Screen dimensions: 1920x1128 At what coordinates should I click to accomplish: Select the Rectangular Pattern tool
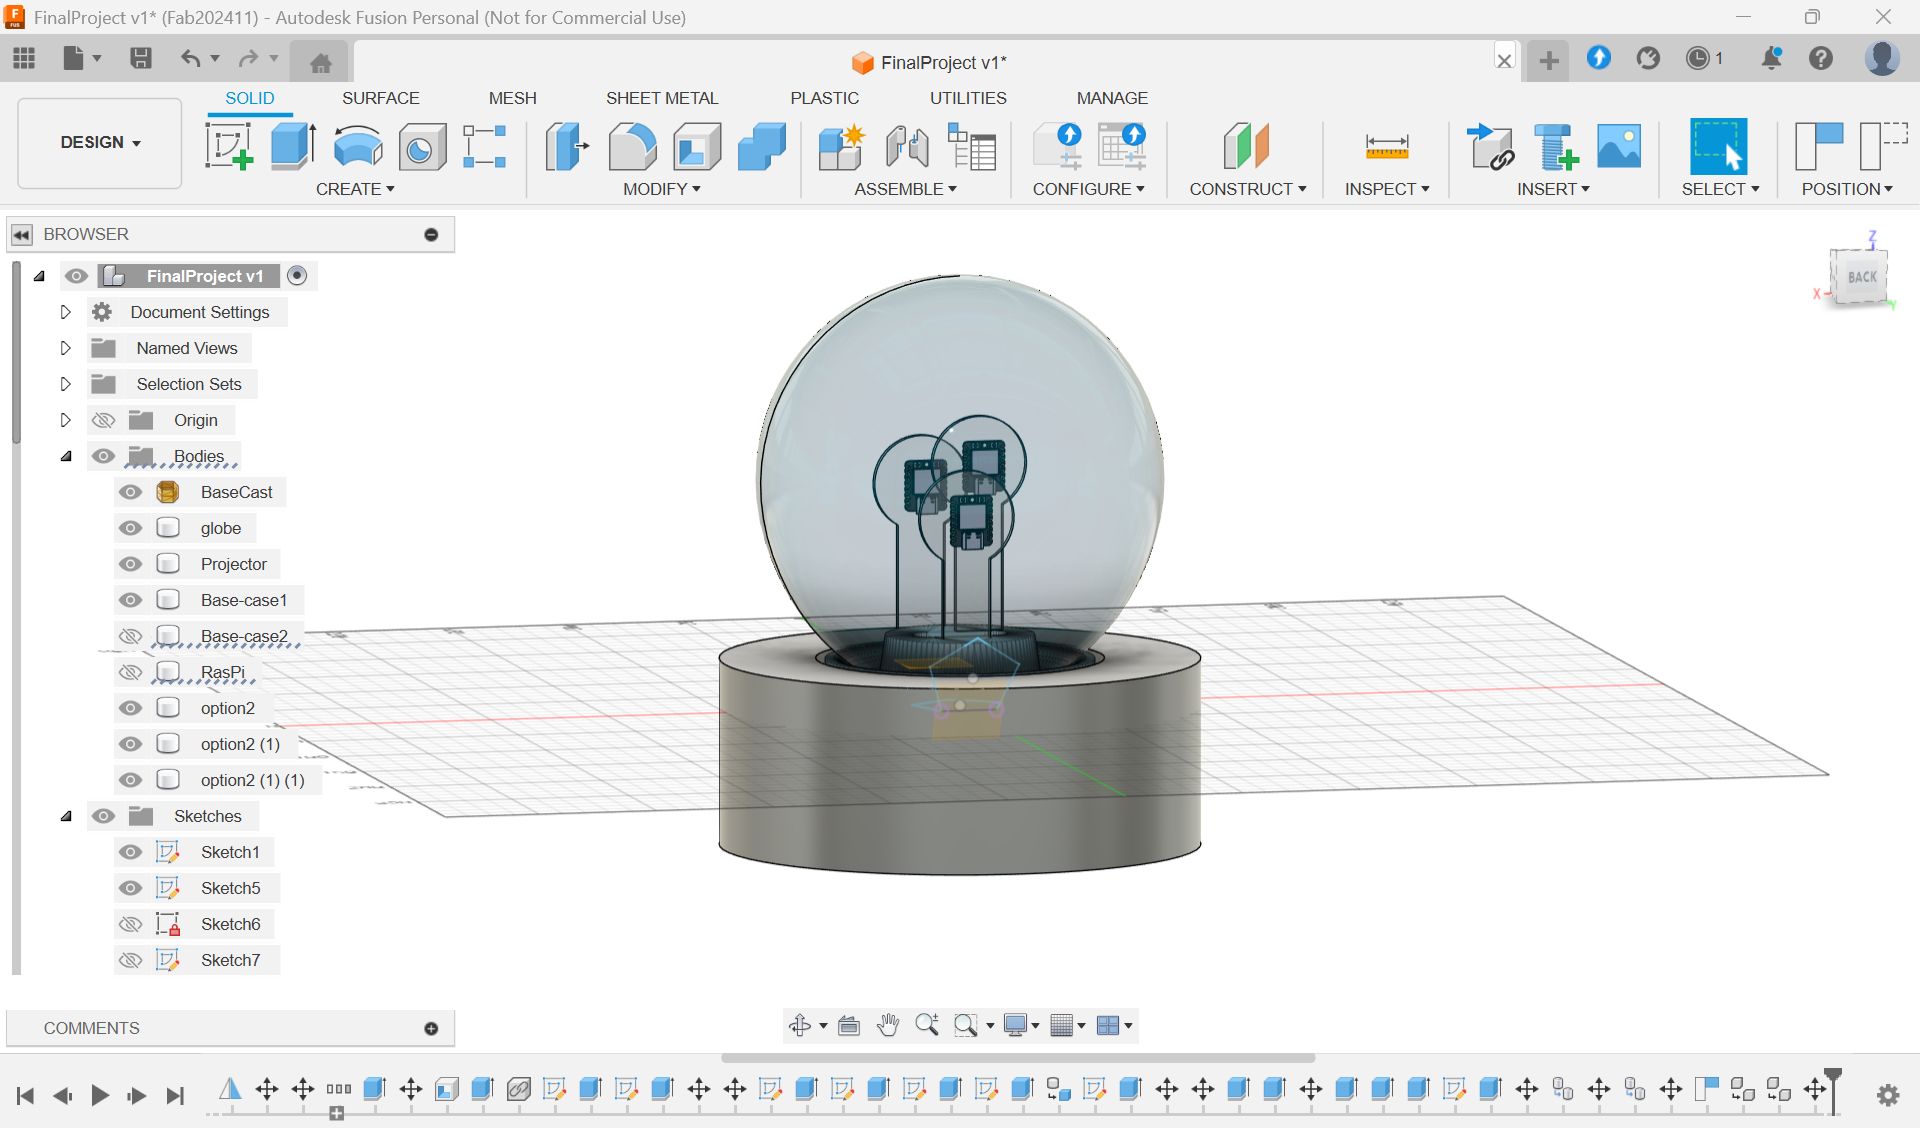click(485, 146)
